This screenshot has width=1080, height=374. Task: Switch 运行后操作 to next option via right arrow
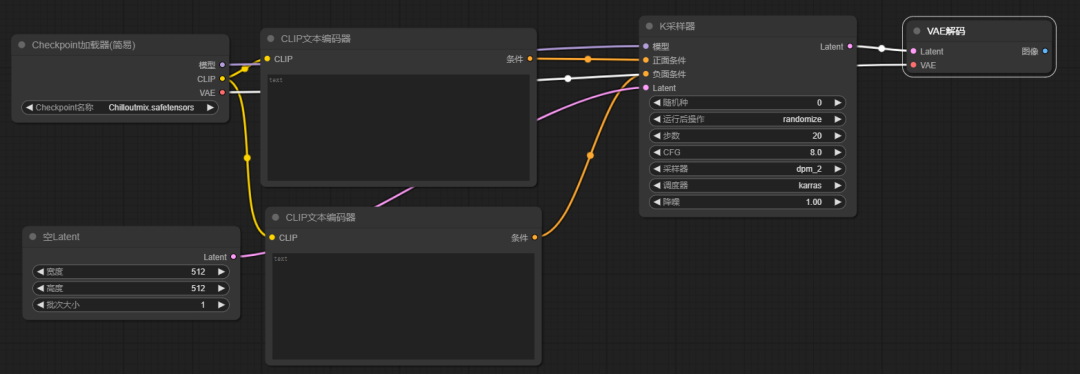(x=838, y=119)
